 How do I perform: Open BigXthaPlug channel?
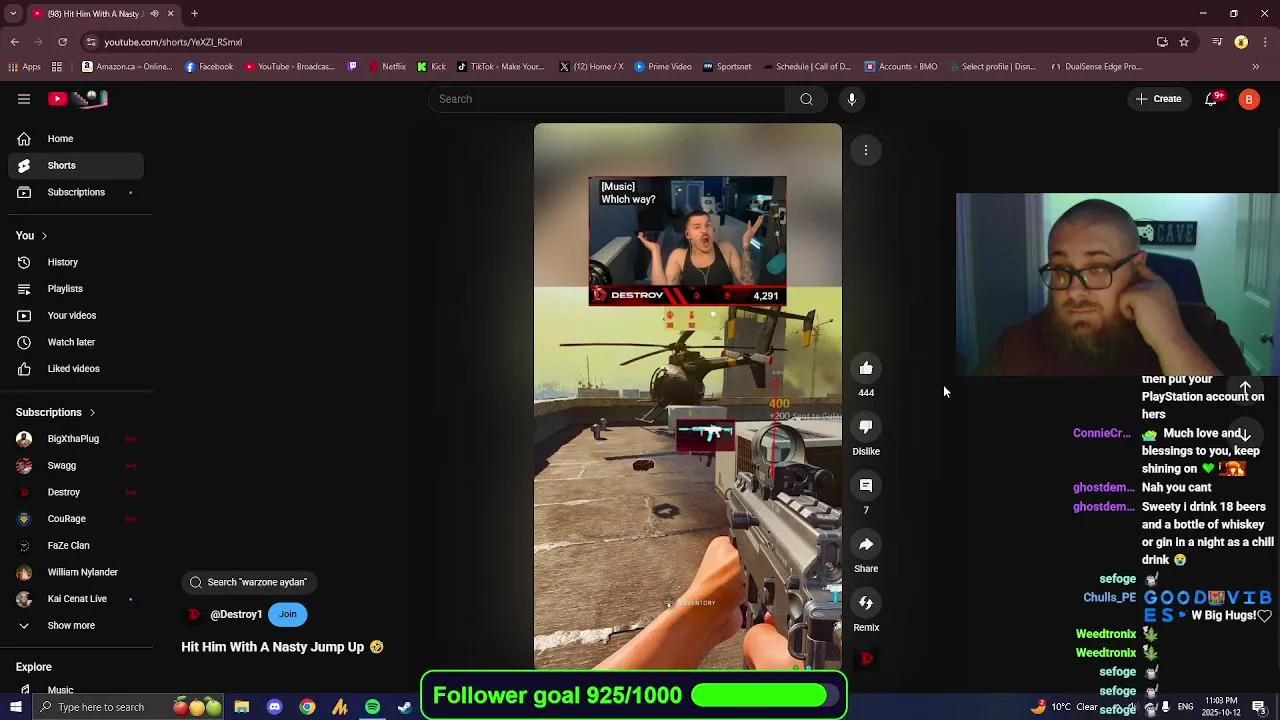click(76, 439)
